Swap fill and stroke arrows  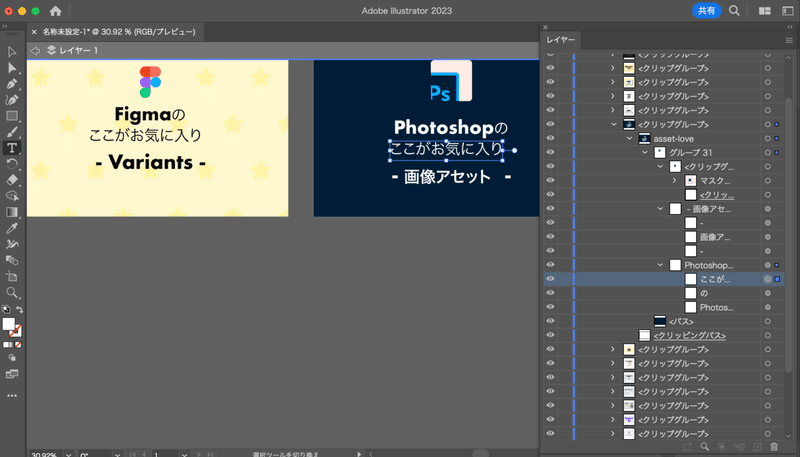pos(19,310)
